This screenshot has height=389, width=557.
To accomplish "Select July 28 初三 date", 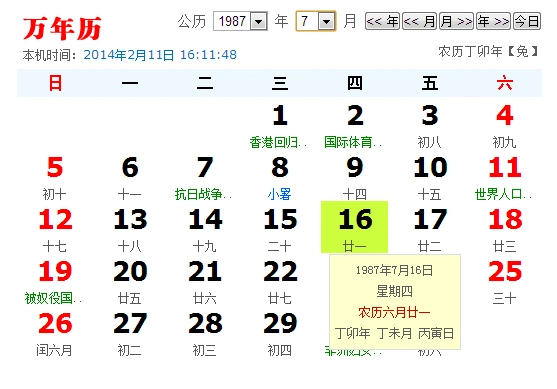I will coord(205,333).
